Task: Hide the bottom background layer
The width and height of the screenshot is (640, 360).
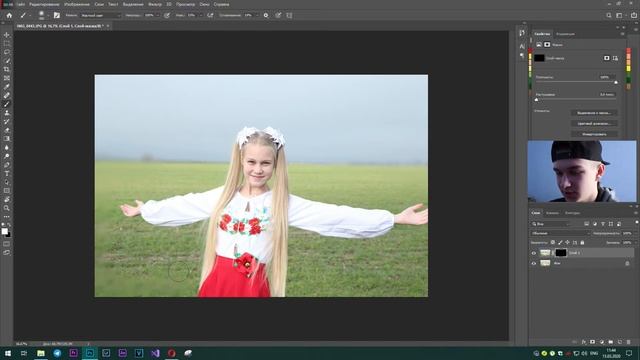Action: pyautogui.click(x=533, y=264)
